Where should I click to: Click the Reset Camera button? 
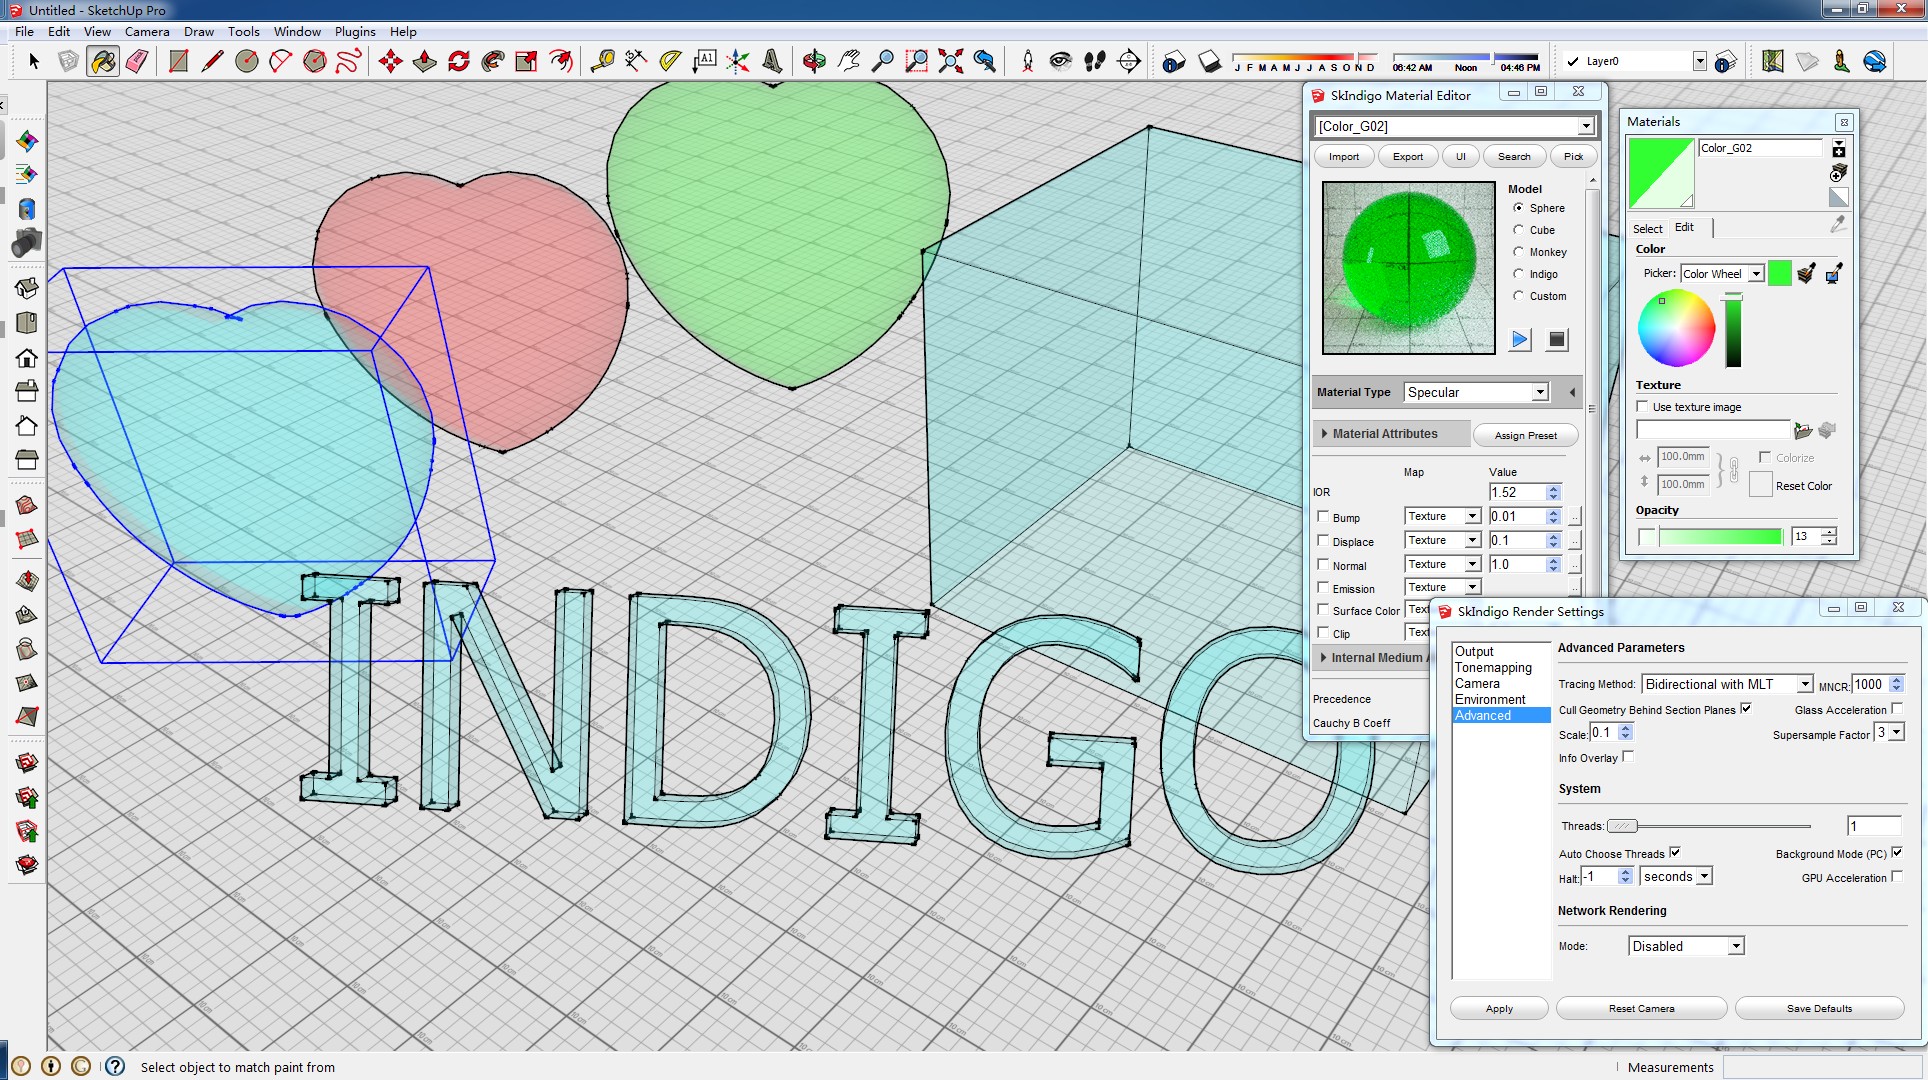pos(1641,1008)
